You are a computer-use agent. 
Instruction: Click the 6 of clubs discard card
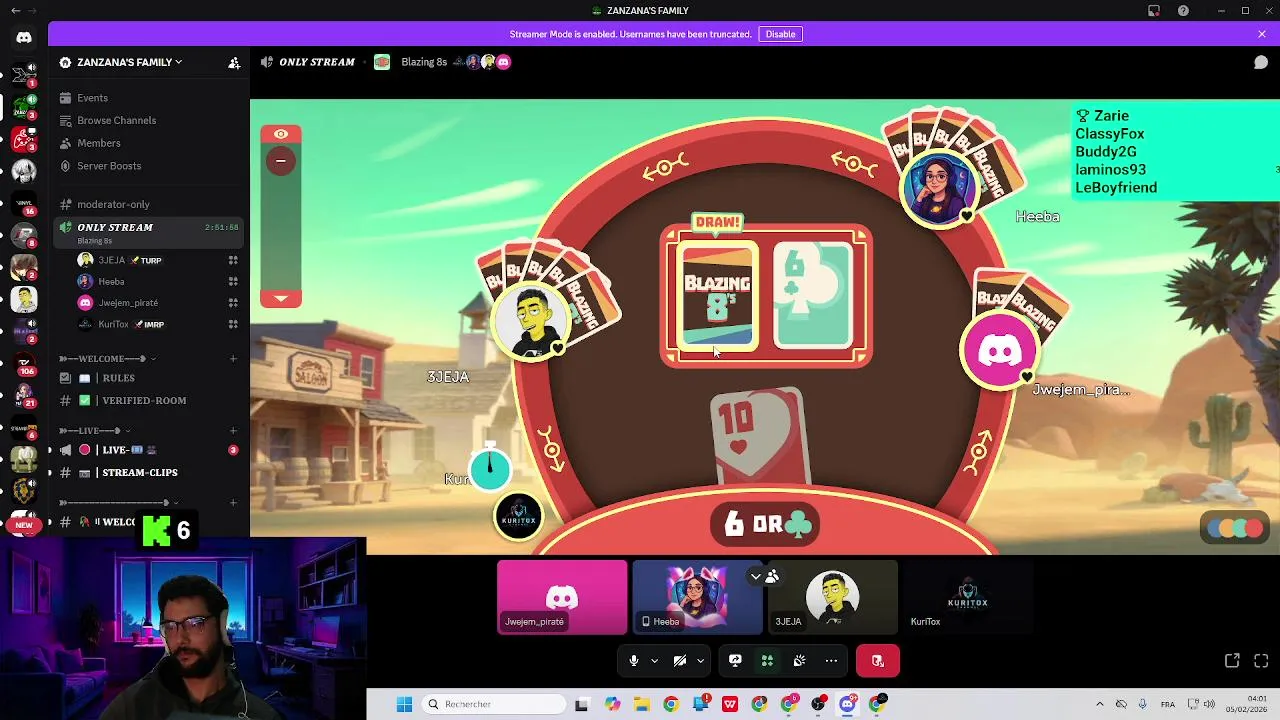813,297
